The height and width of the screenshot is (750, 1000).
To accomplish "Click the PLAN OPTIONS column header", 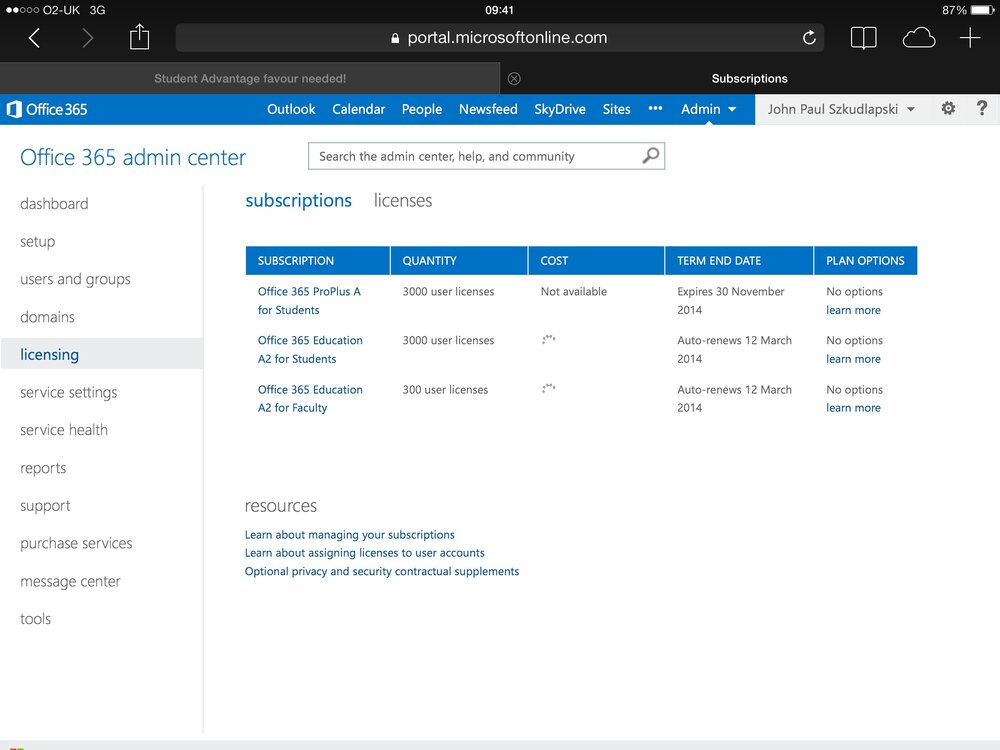I will tap(865, 260).
